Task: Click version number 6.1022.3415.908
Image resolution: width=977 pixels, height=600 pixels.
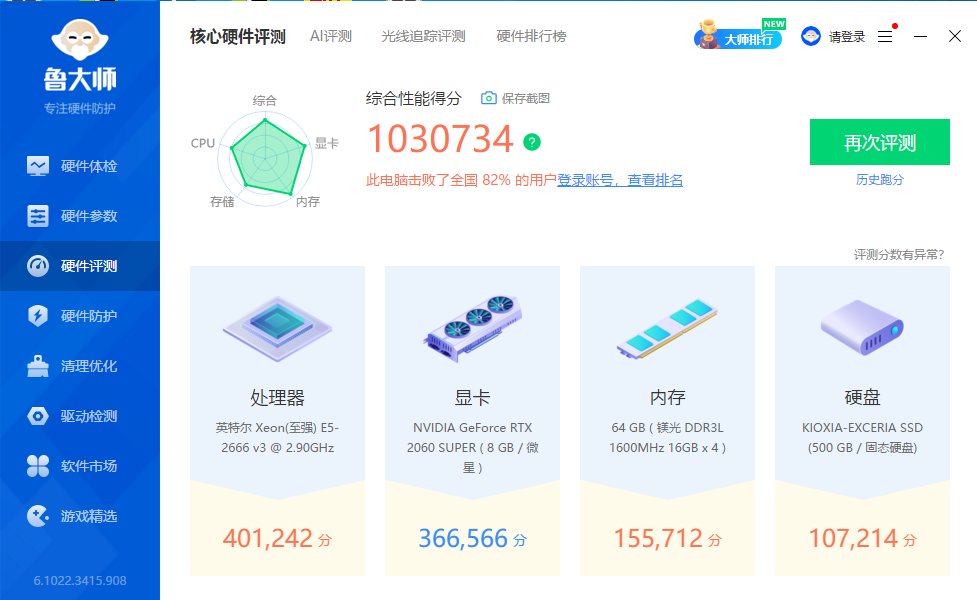Action: tap(80, 581)
